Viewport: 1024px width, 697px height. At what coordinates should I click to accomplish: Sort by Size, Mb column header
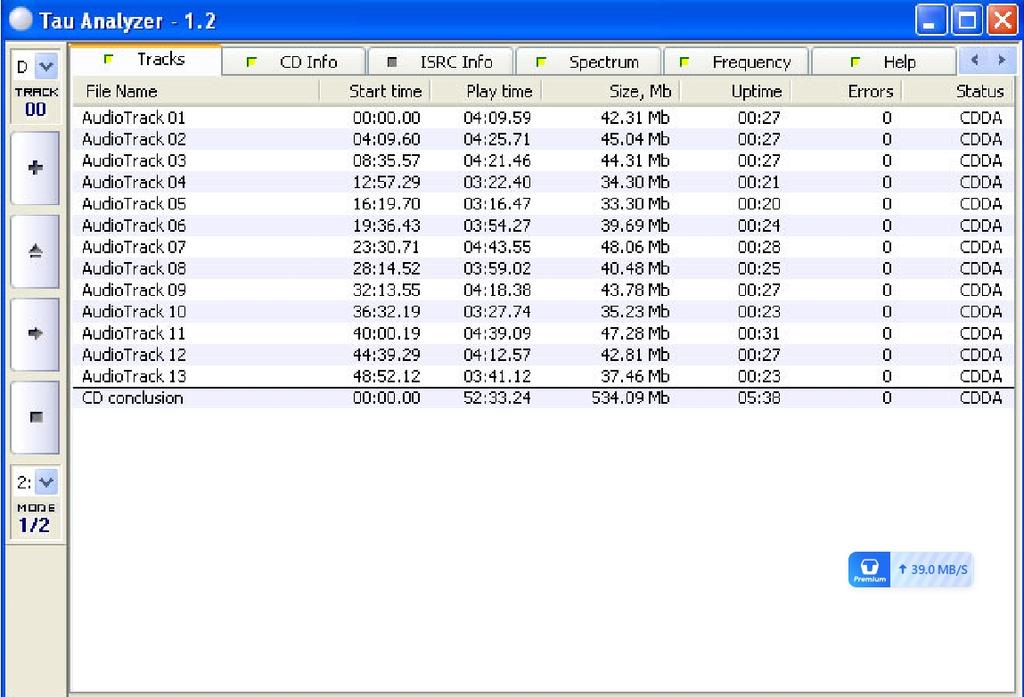click(x=611, y=91)
